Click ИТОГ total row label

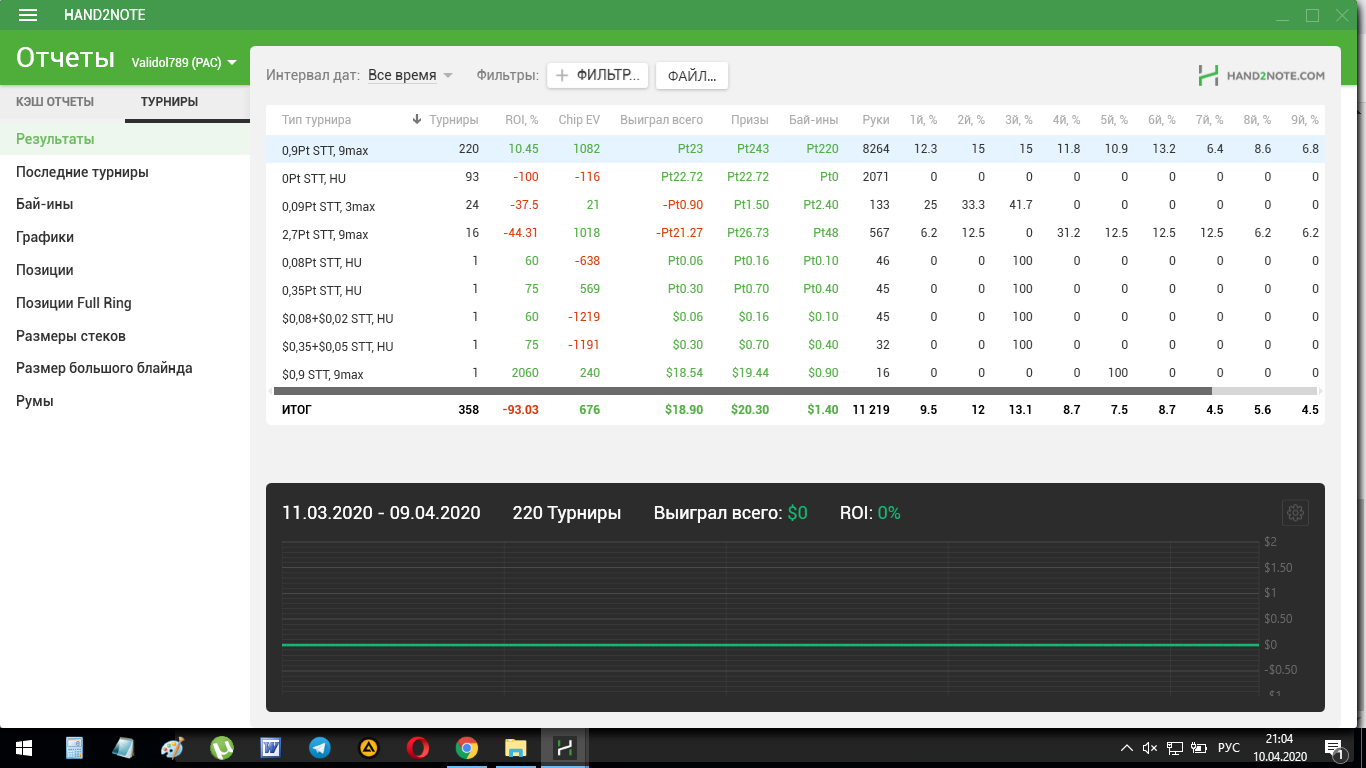pyautogui.click(x=297, y=410)
